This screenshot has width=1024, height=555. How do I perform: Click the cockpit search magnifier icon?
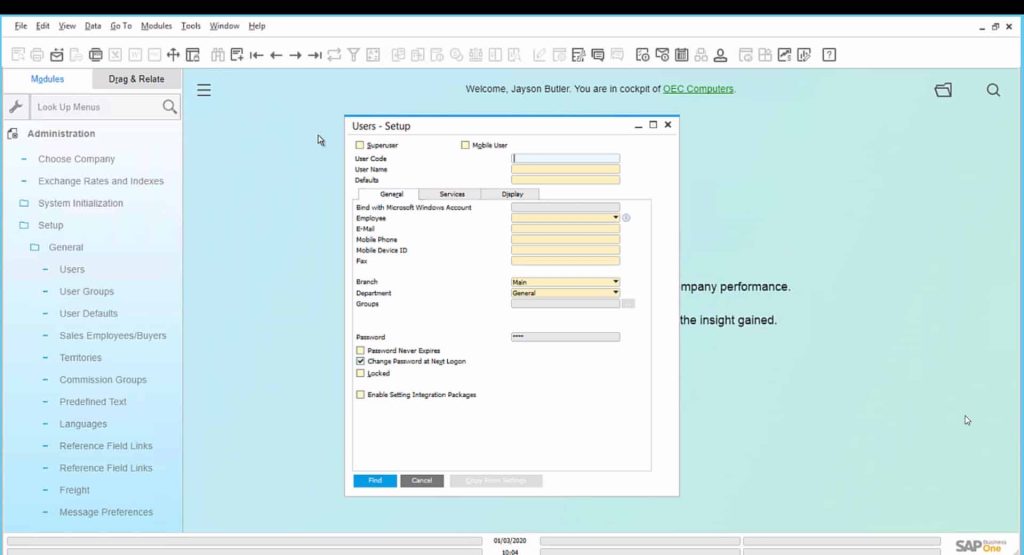point(993,90)
